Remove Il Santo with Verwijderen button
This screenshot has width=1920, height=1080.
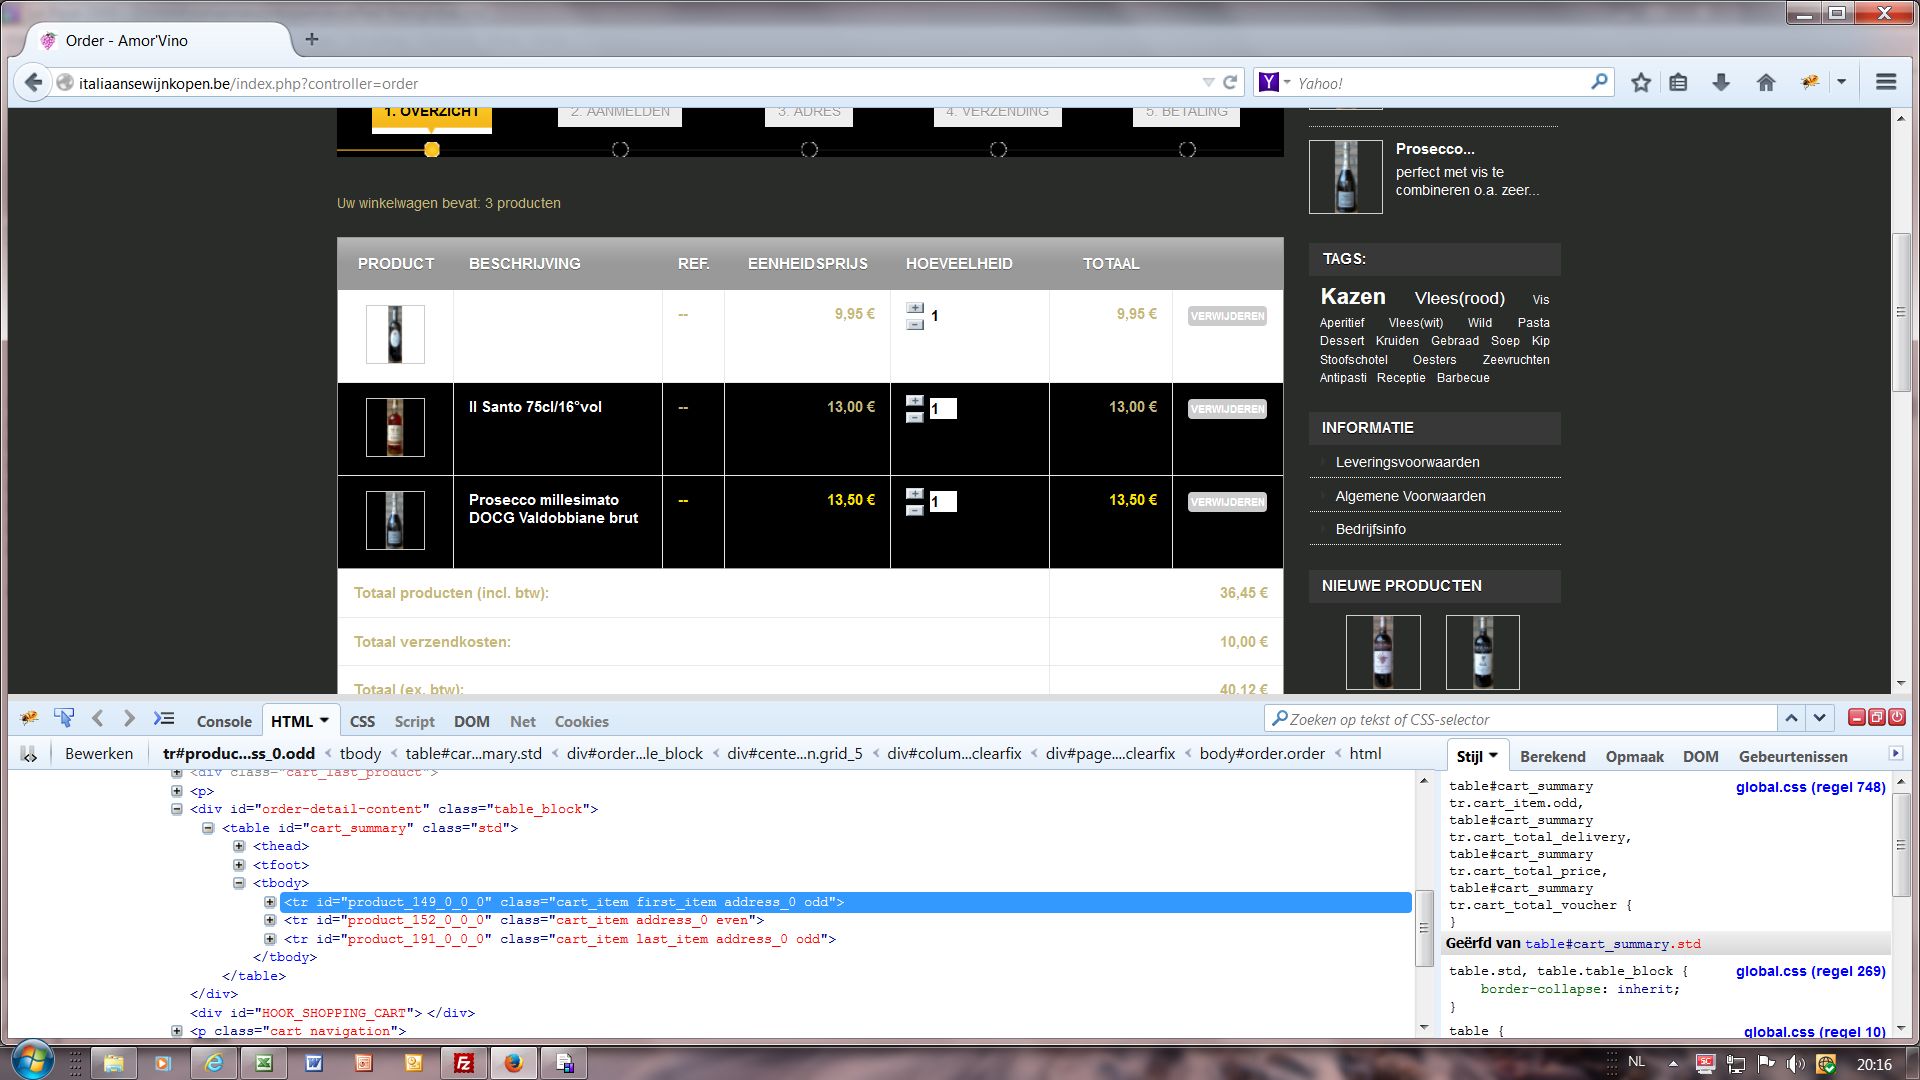tap(1227, 409)
